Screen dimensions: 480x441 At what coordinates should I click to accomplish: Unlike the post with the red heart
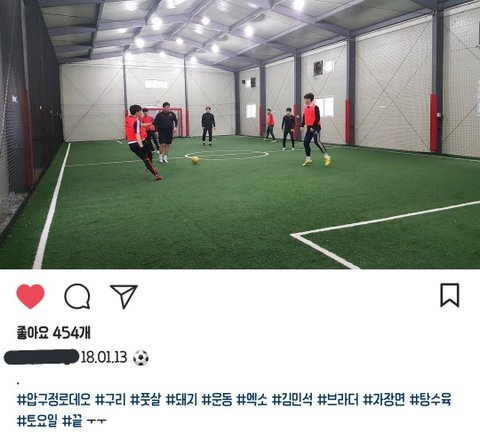(30, 296)
